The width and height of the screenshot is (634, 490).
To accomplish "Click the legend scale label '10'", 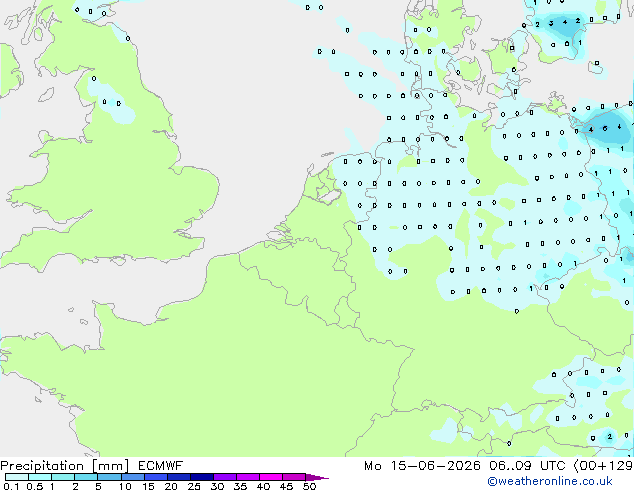I will 125,486.
